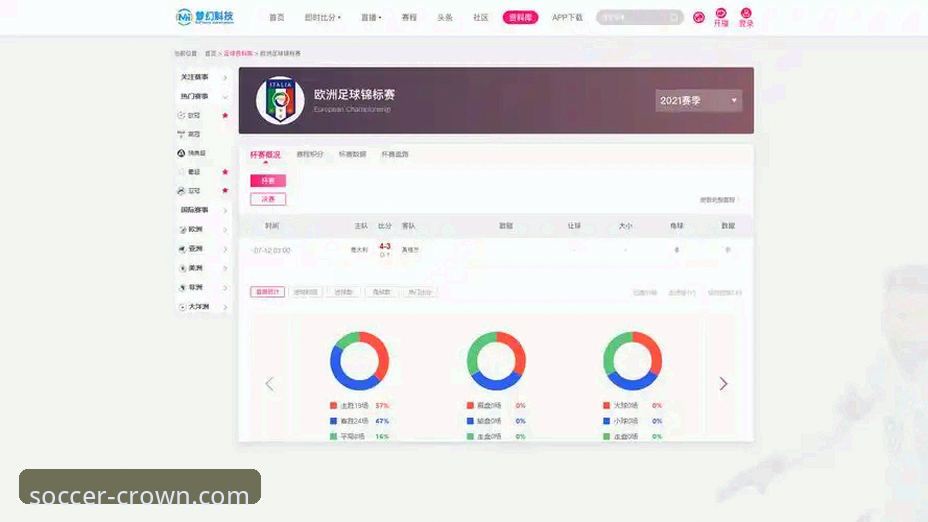Expand the 大洋洲 row chevron

(225, 307)
